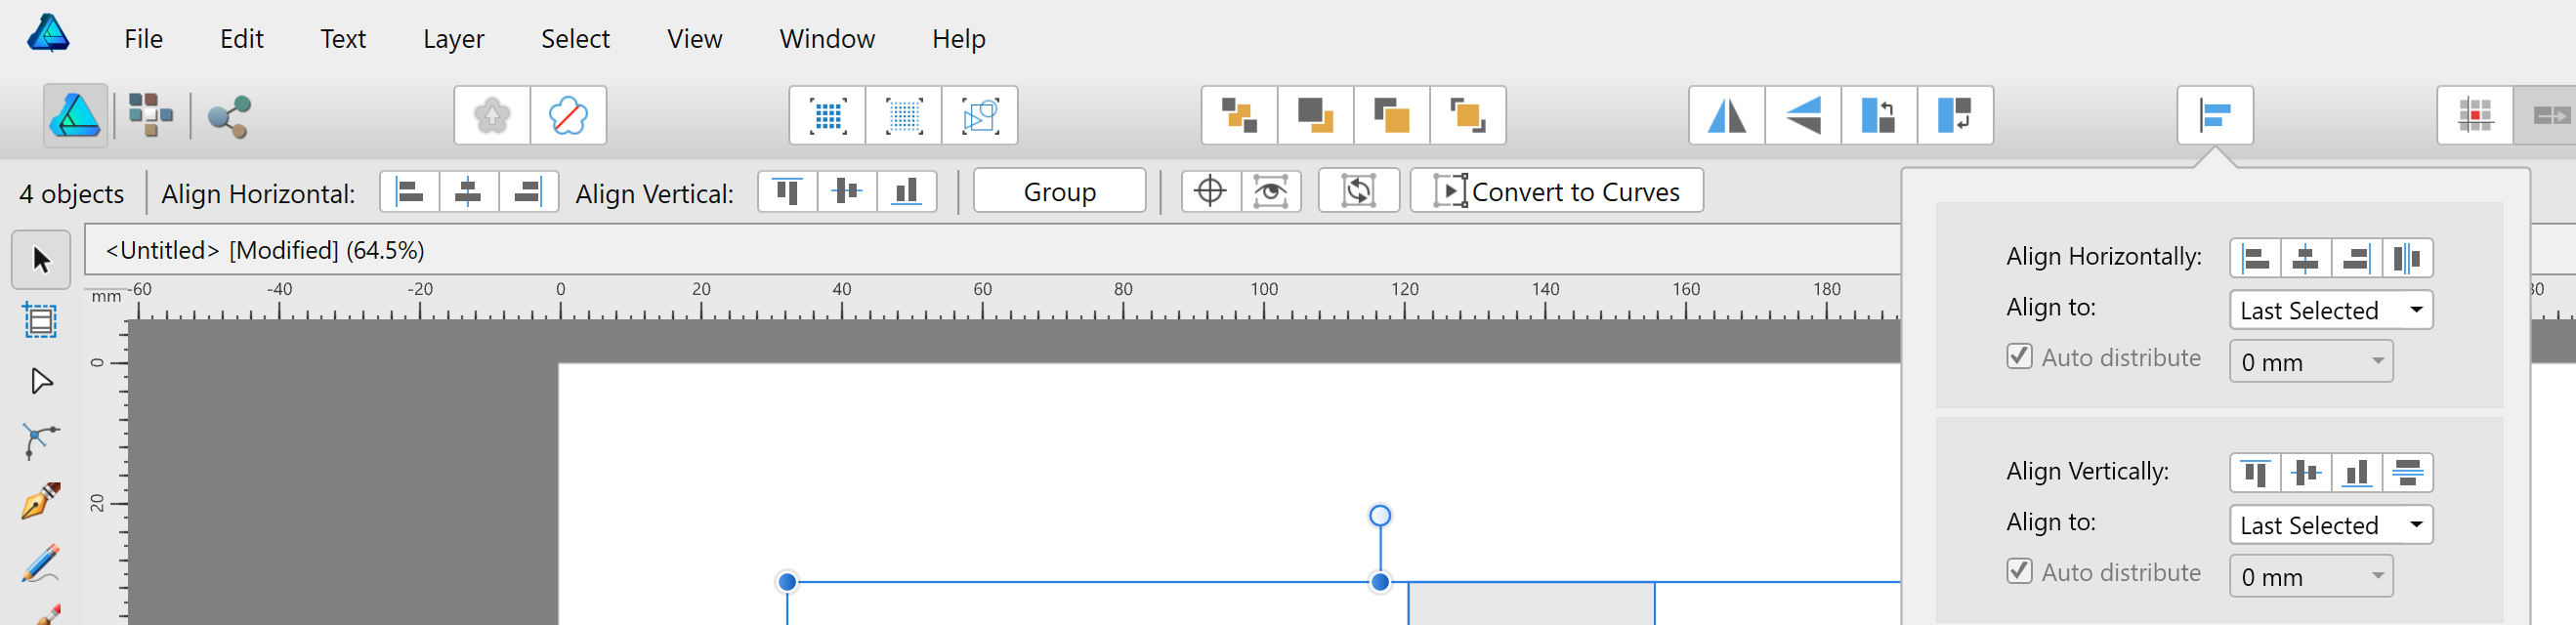Click the Untitled [Modified] document tab

pos(265,250)
